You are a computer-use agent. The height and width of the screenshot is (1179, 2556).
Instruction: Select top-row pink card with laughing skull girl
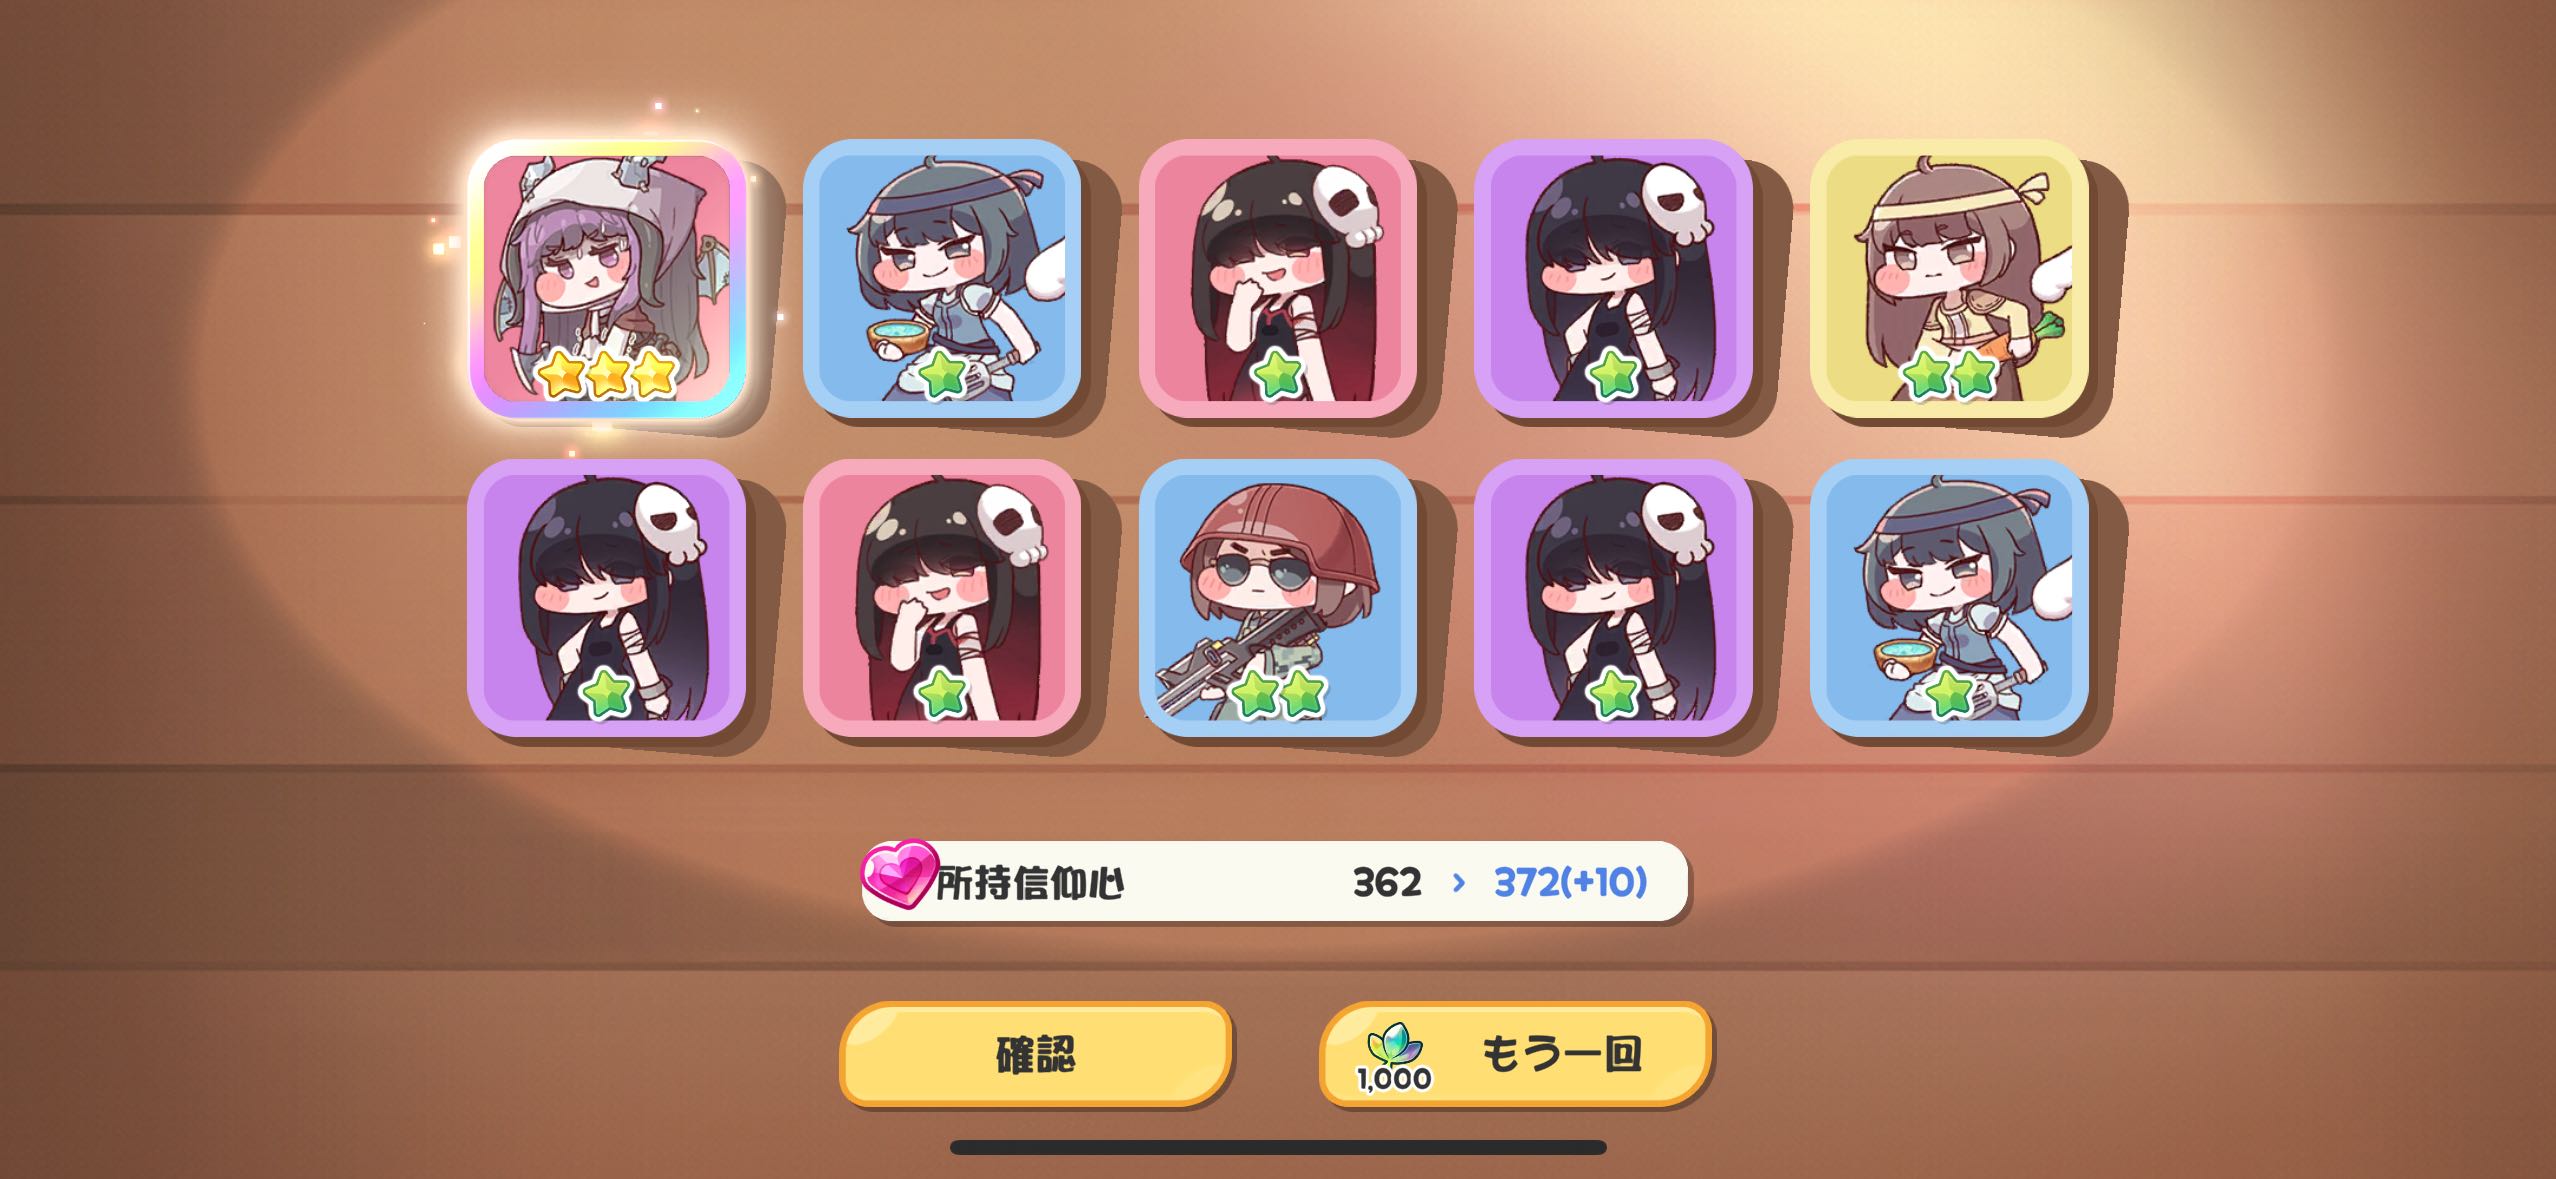(x=1278, y=278)
